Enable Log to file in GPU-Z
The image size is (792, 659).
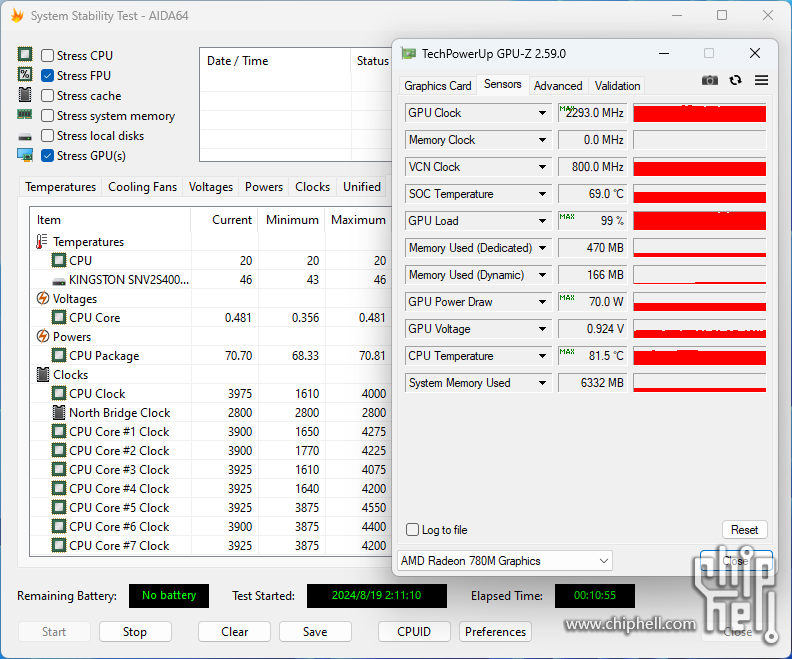tap(413, 529)
